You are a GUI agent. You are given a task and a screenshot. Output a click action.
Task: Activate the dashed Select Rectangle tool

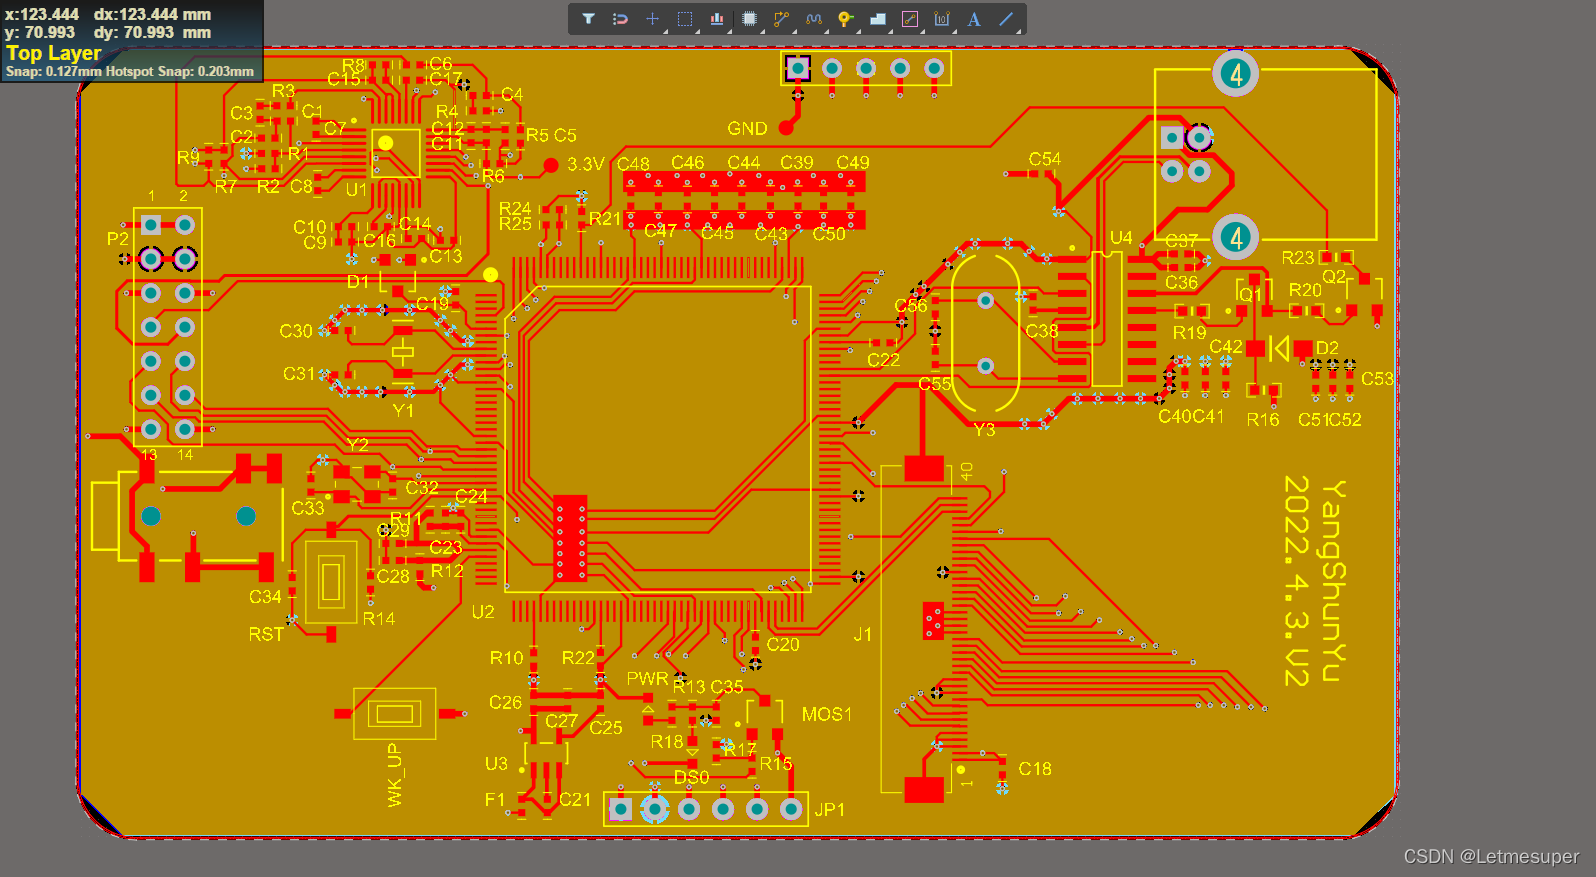[685, 19]
